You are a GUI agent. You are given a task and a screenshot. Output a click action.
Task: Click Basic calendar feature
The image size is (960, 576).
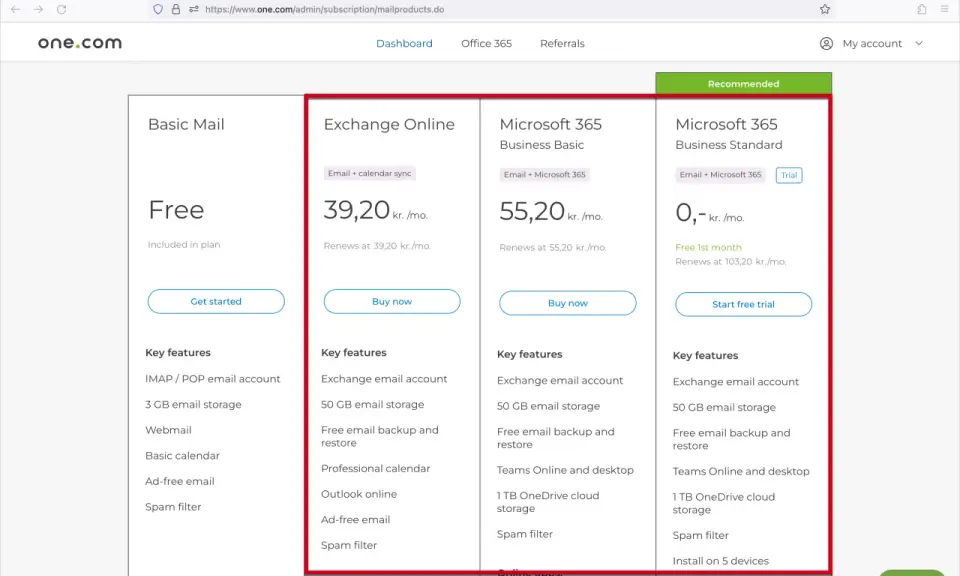[x=182, y=456]
